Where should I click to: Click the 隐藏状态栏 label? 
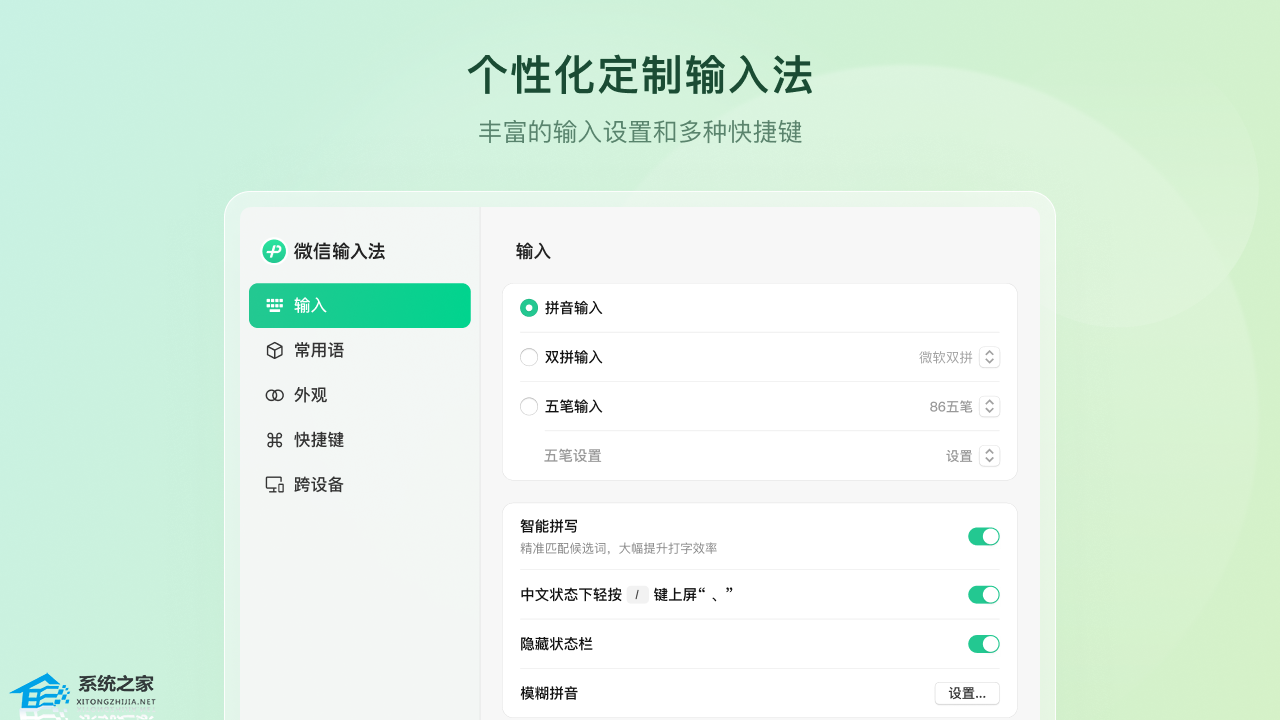[x=557, y=644]
